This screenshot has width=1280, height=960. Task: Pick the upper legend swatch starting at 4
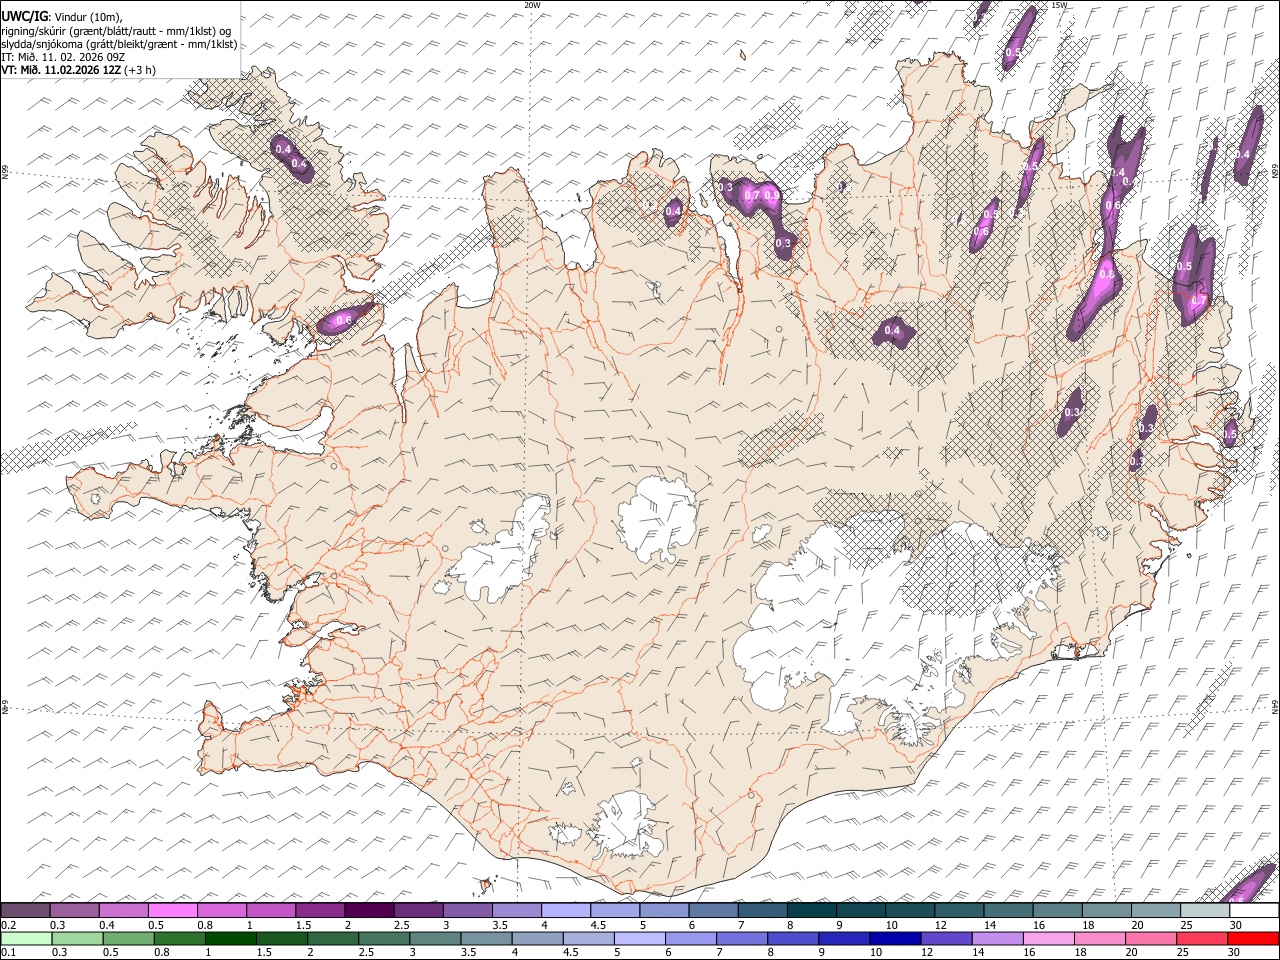(566, 911)
